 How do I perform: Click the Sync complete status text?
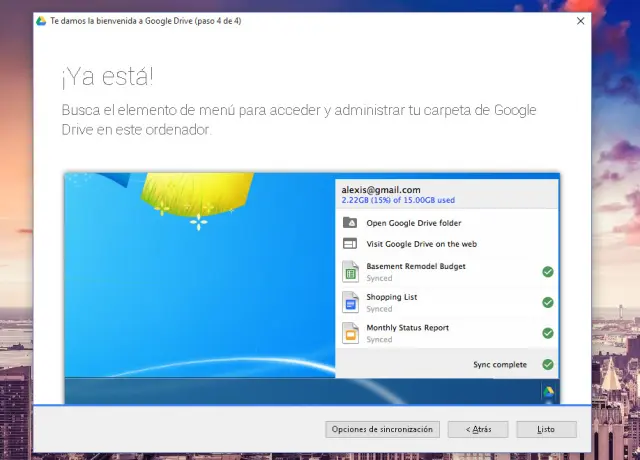point(500,365)
